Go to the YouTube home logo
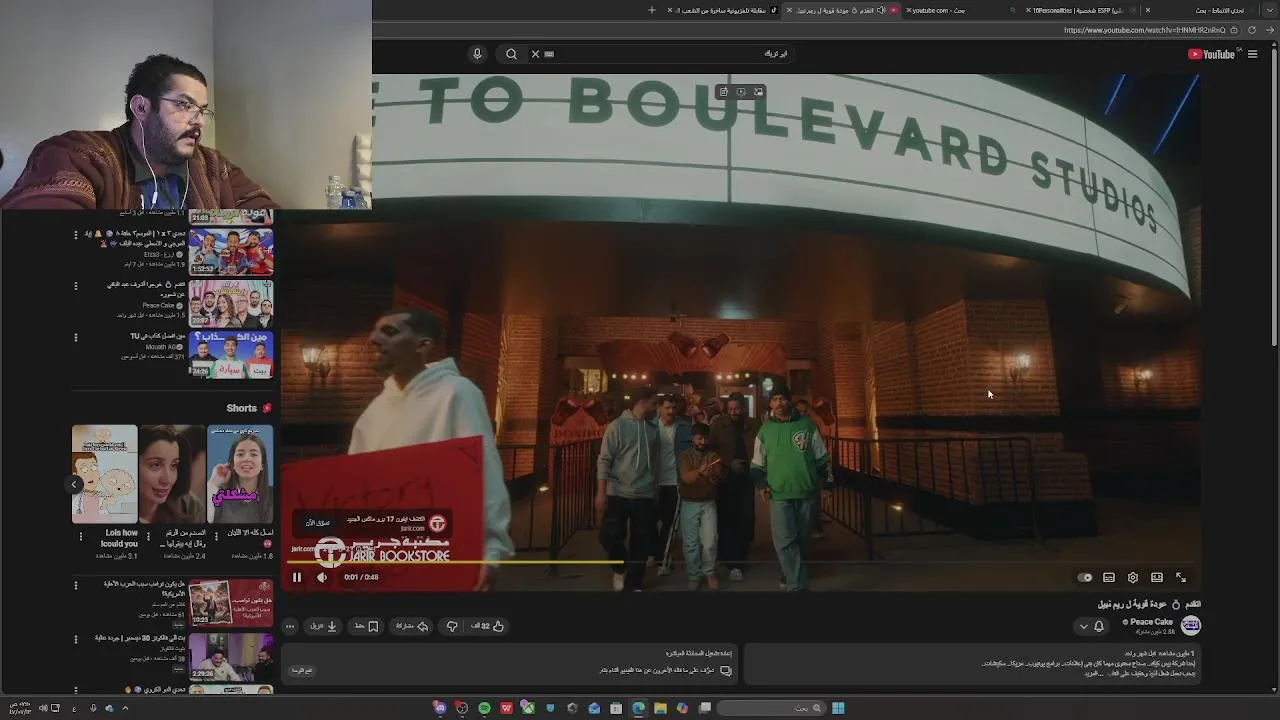Image resolution: width=1280 pixels, height=720 pixels. 1212,54
